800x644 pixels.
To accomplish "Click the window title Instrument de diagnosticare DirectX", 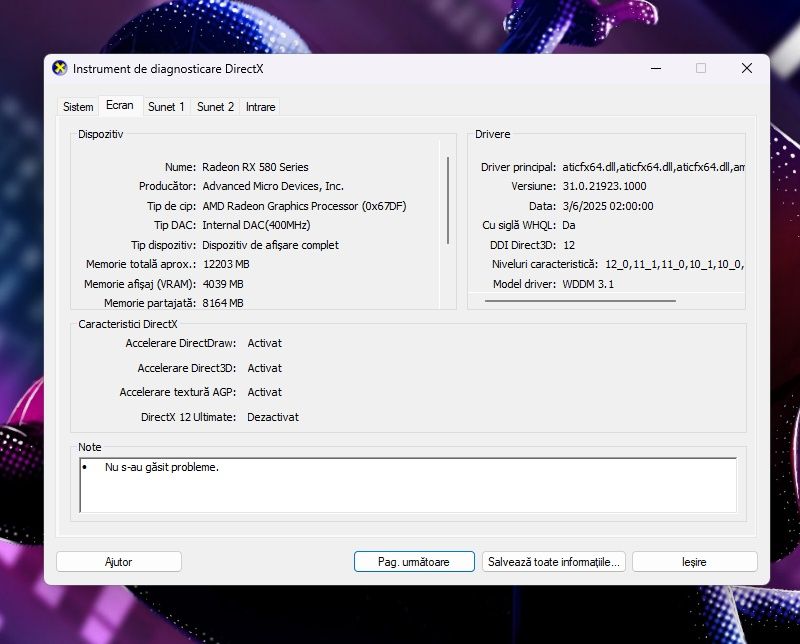I will (x=168, y=69).
